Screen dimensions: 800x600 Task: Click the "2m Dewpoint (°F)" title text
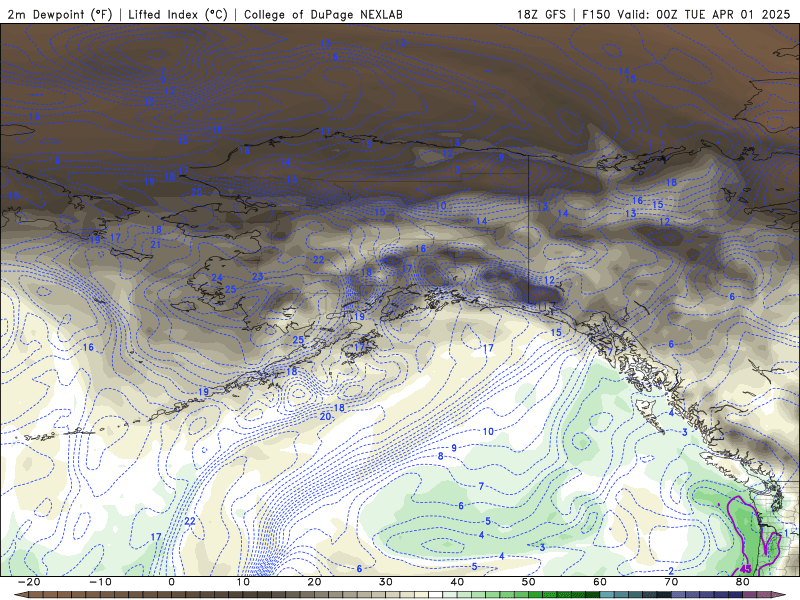(60, 14)
